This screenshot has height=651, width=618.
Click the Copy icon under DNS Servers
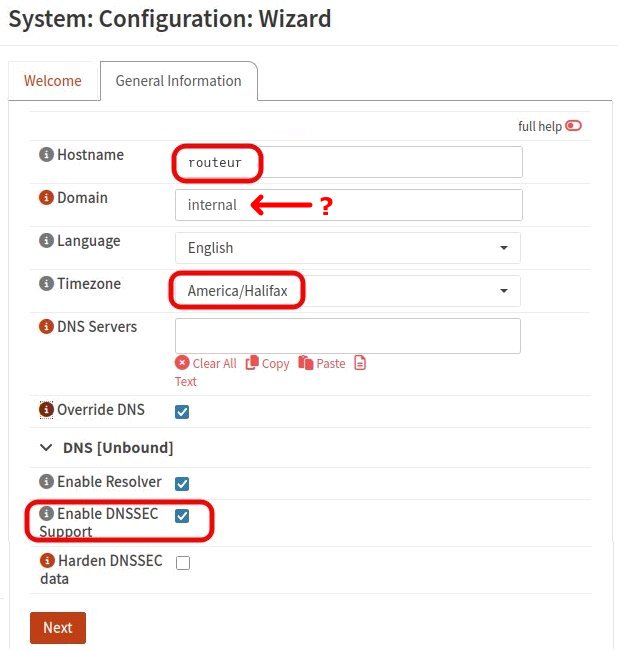[252, 363]
